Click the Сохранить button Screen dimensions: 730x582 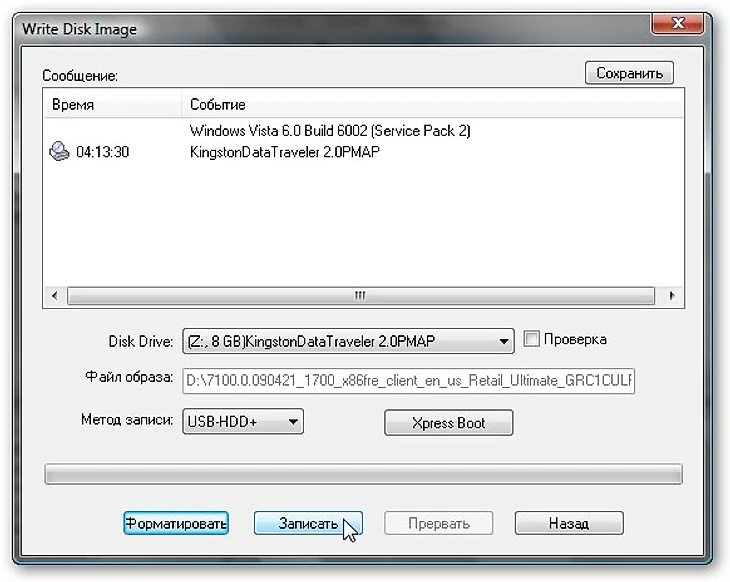click(x=629, y=73)
